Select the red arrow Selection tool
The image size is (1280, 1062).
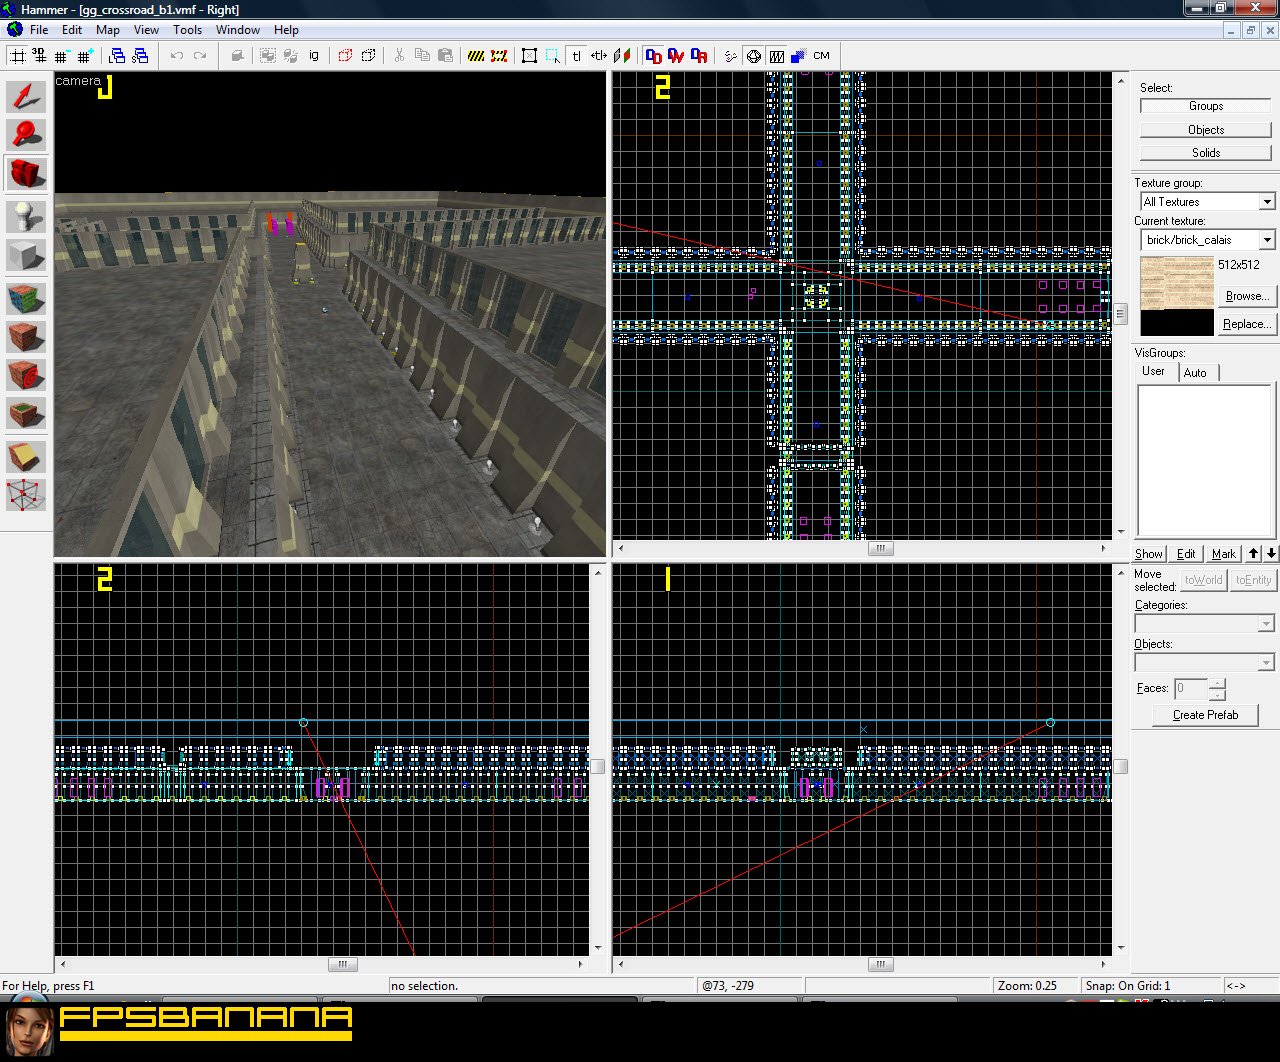27,97
